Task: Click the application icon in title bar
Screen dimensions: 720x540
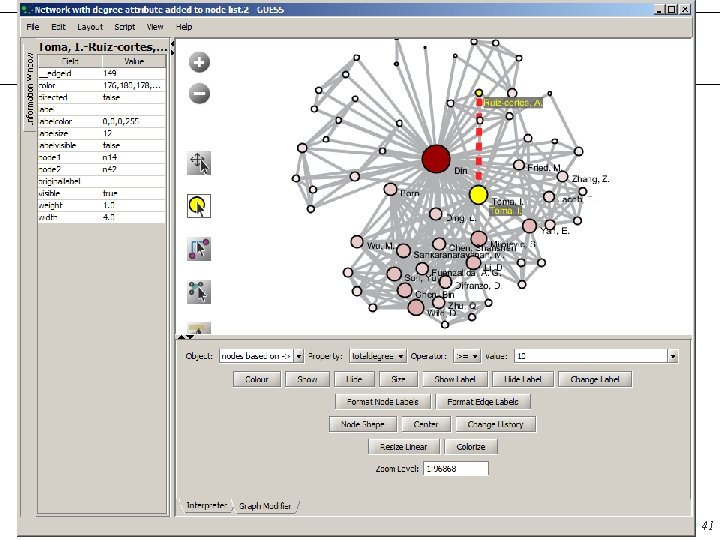Action: click(x=25, y=9)
